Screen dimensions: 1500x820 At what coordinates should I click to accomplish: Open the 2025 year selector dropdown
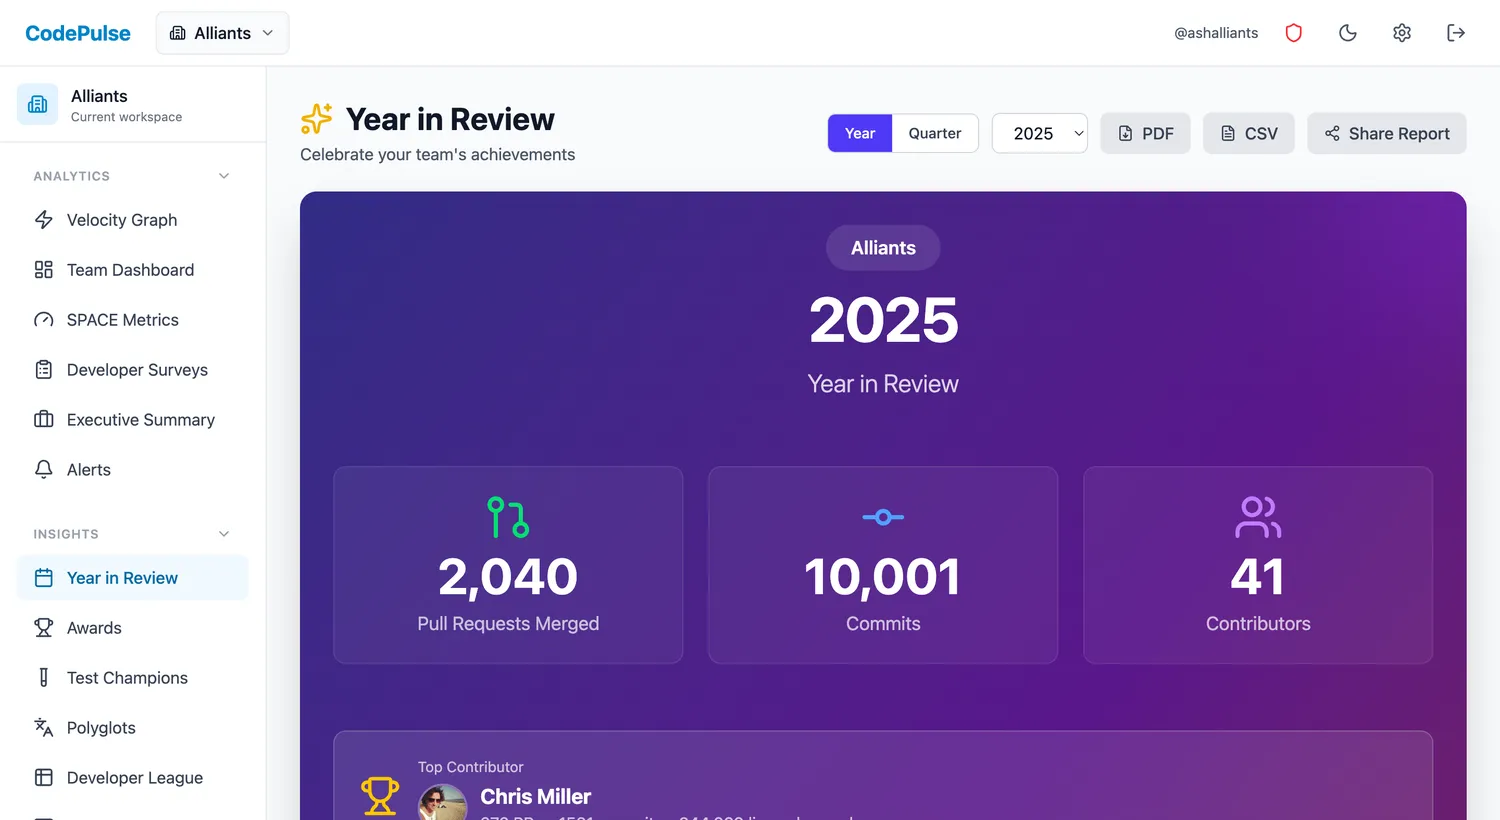click(x=1039, y=133)
